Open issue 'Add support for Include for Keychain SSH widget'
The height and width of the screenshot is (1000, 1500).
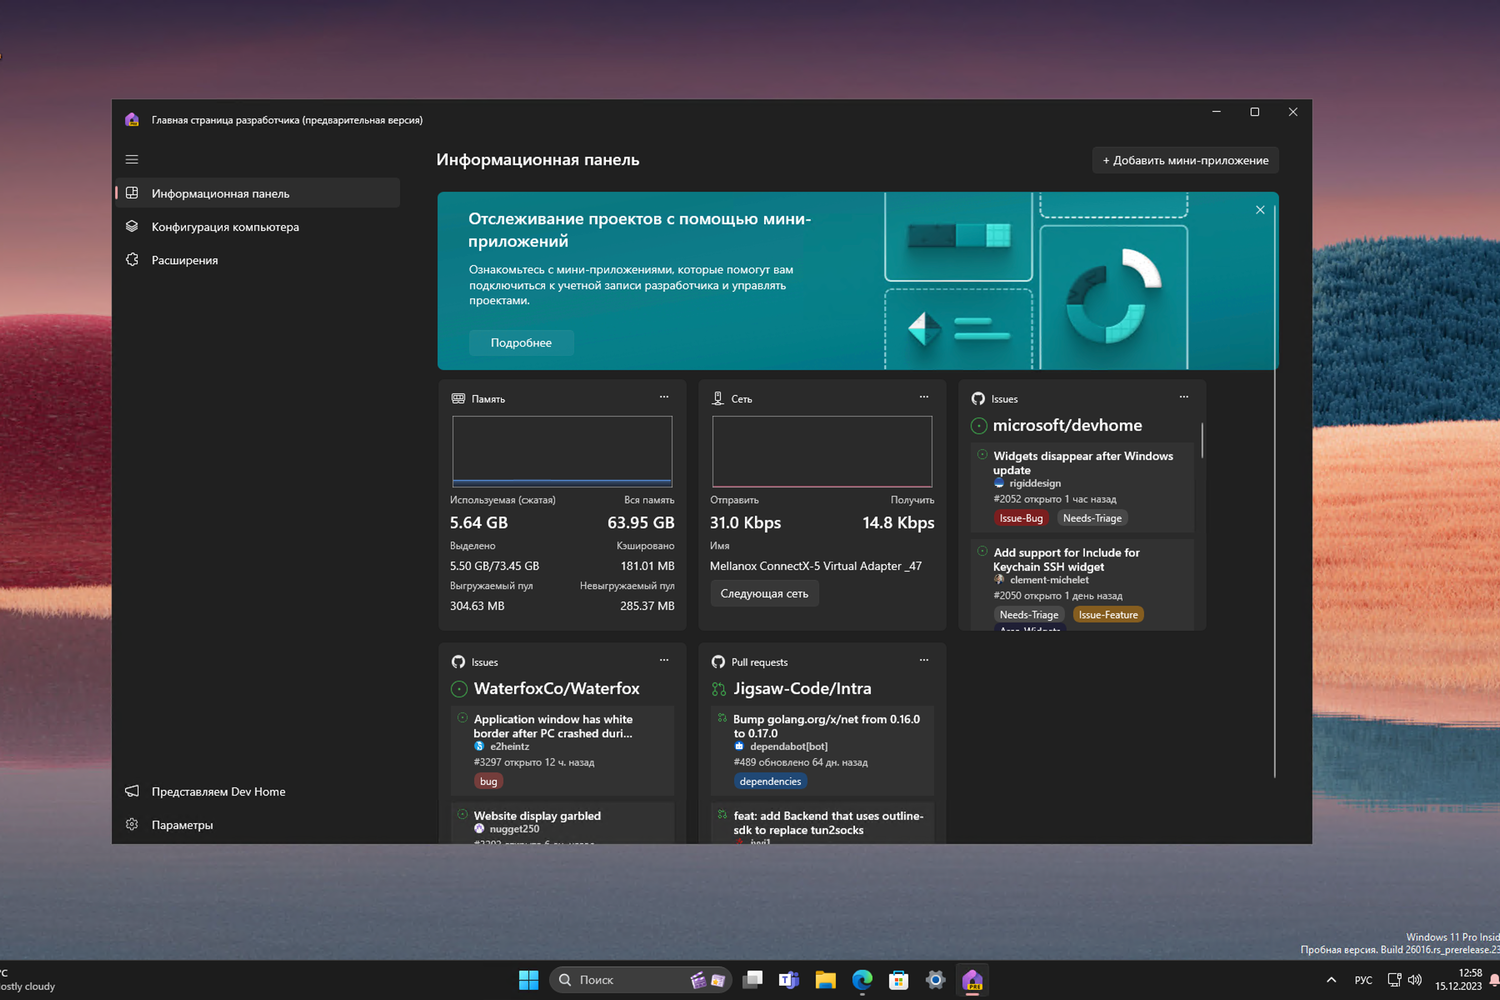1066,559
